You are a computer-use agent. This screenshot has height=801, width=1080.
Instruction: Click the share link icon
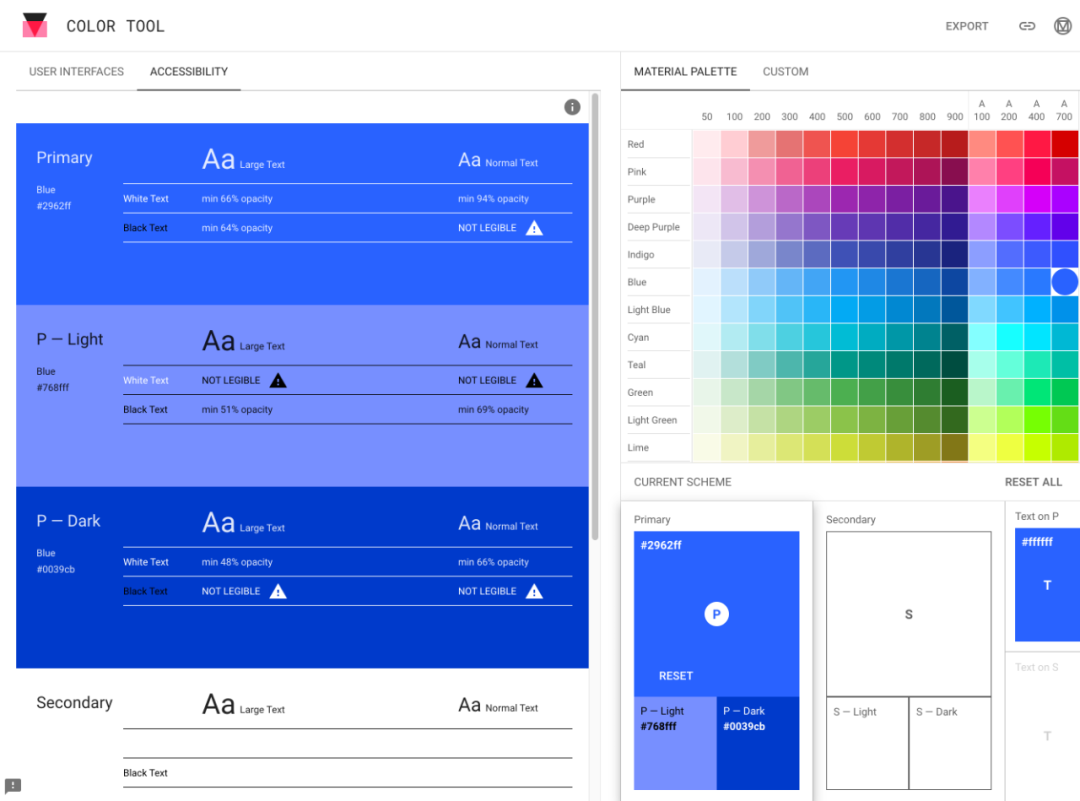click(x=1027, y=26)
